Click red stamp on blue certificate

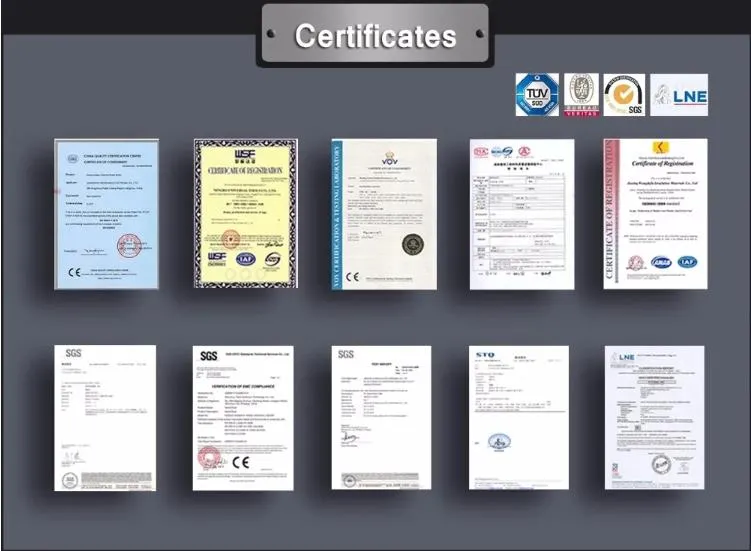129,246
